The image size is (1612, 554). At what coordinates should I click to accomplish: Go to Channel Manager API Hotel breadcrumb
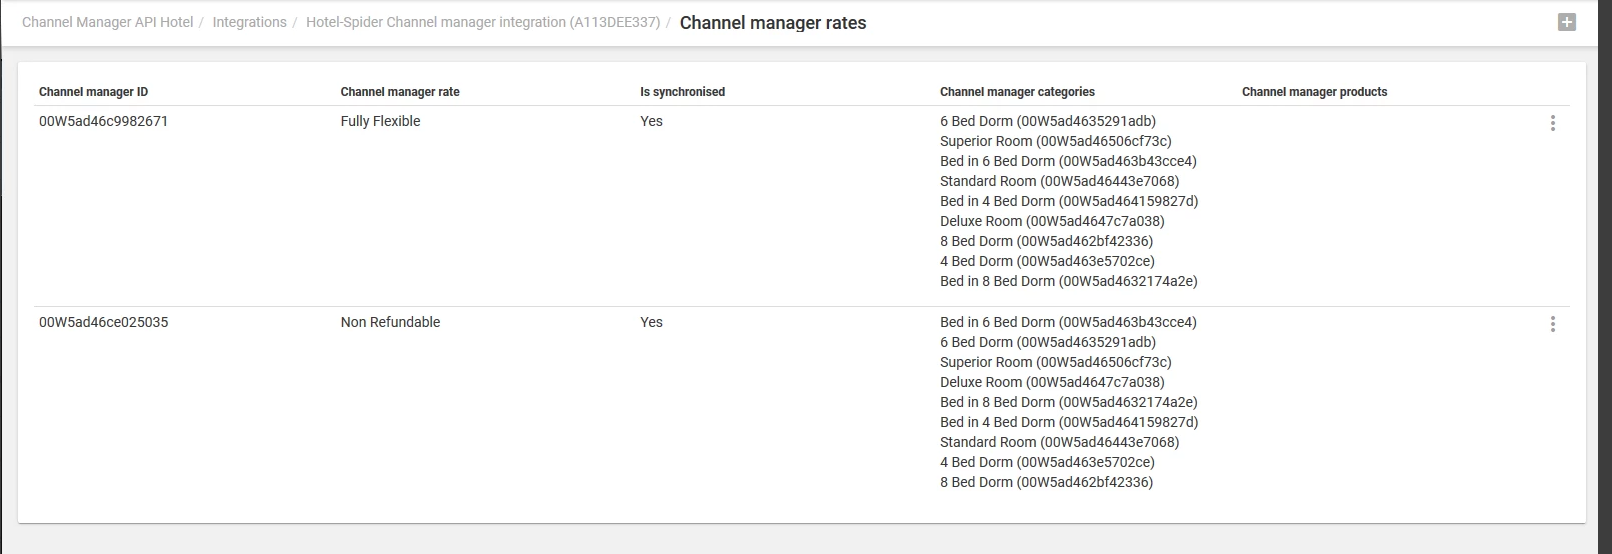coord(107,22)
